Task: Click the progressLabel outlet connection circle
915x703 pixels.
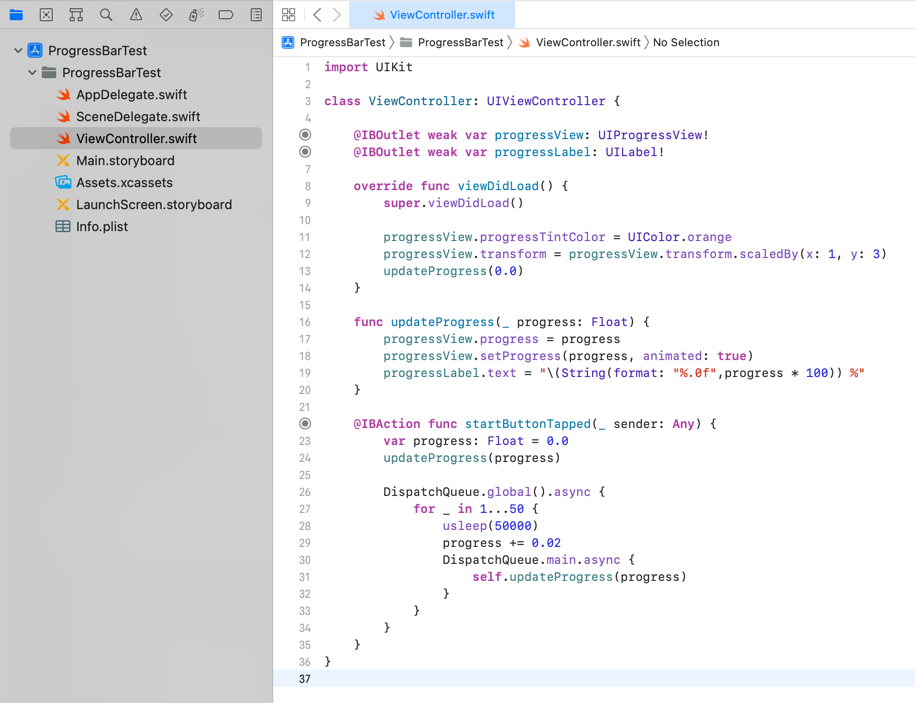Action: [305, 152]
